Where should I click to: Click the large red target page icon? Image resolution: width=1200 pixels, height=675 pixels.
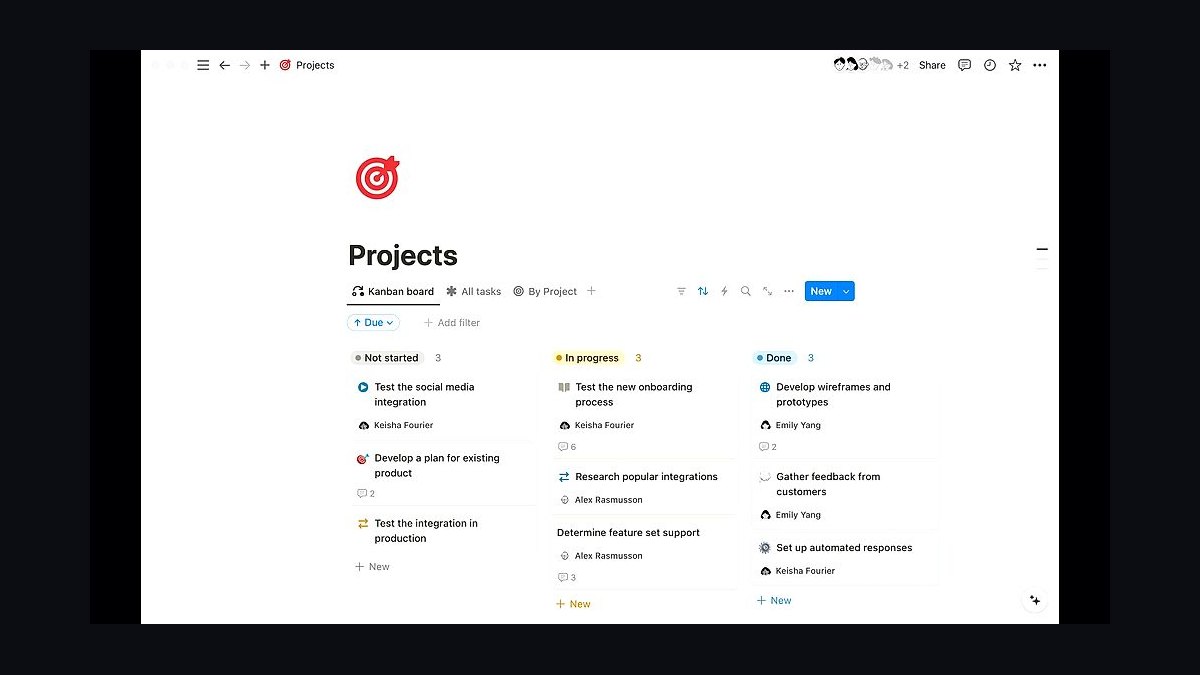377,177
